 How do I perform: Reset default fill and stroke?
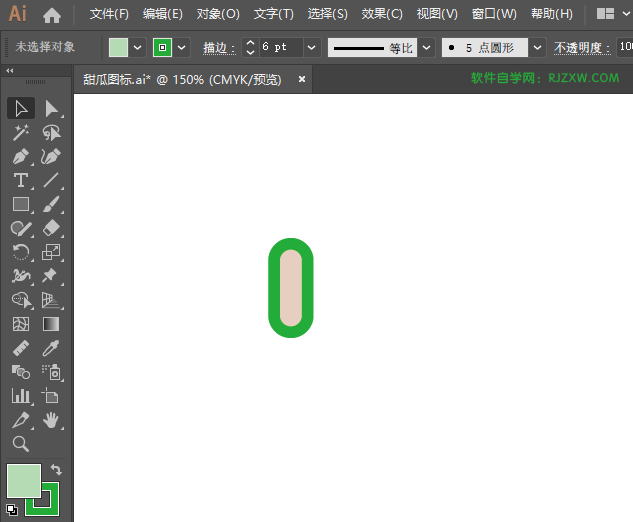click(x=12, y=510)
